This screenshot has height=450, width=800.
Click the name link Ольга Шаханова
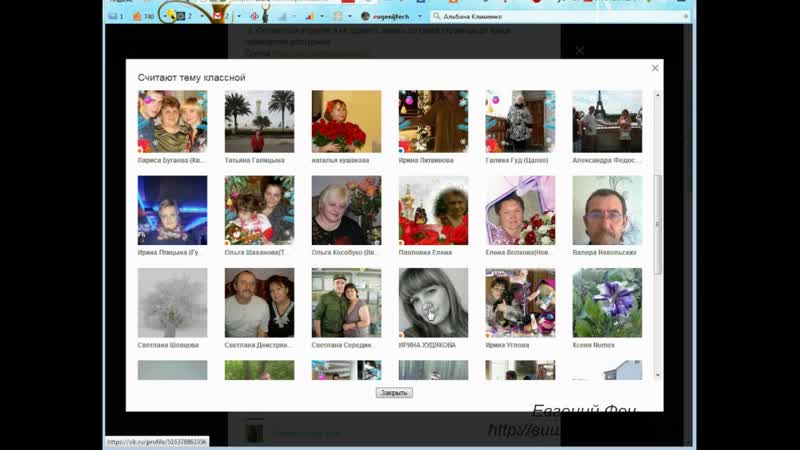coord(257,253)
